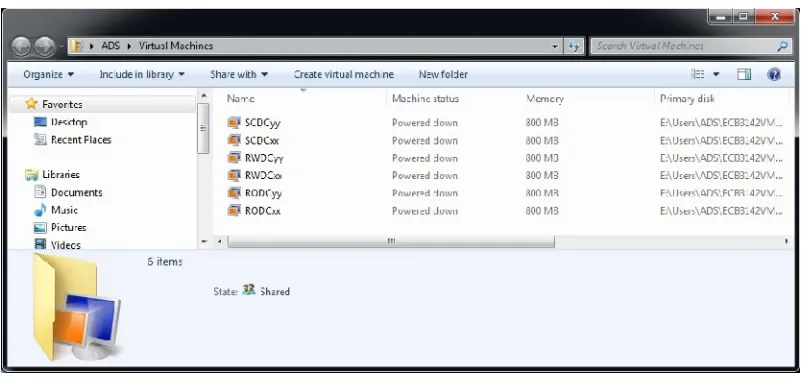Click the Shared state icon in details pane
The height and width of the screenshot is (378, 804).
coord(248,290)
